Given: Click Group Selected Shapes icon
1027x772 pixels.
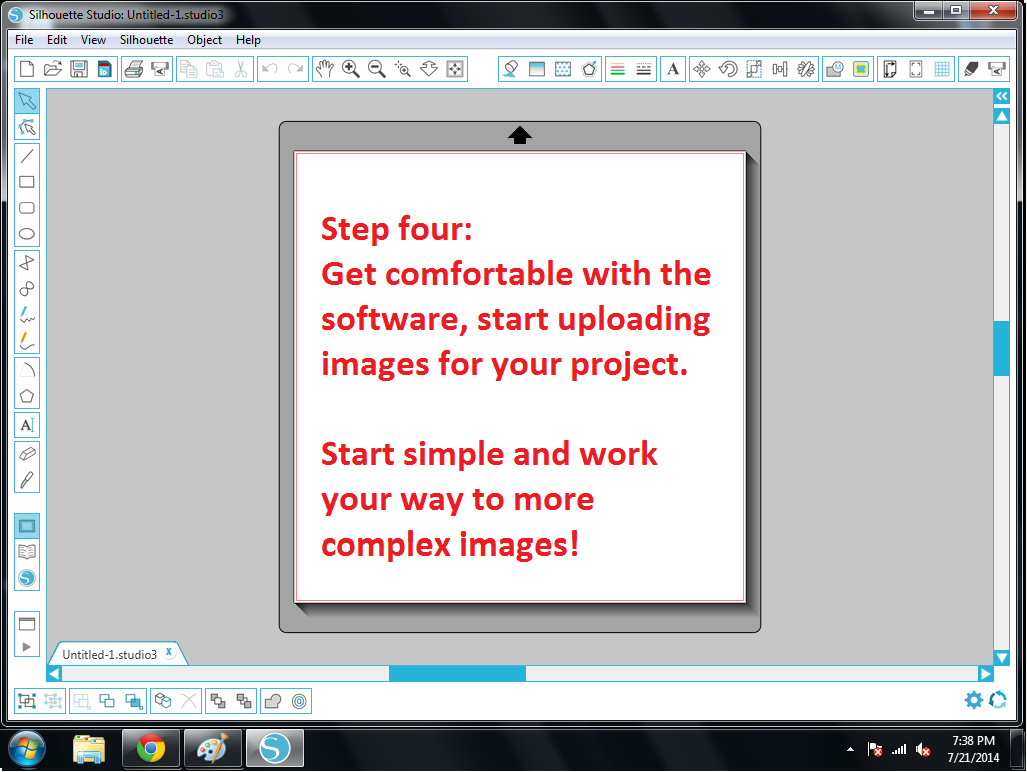Looking at the screenshot, I should coord(27,701).
